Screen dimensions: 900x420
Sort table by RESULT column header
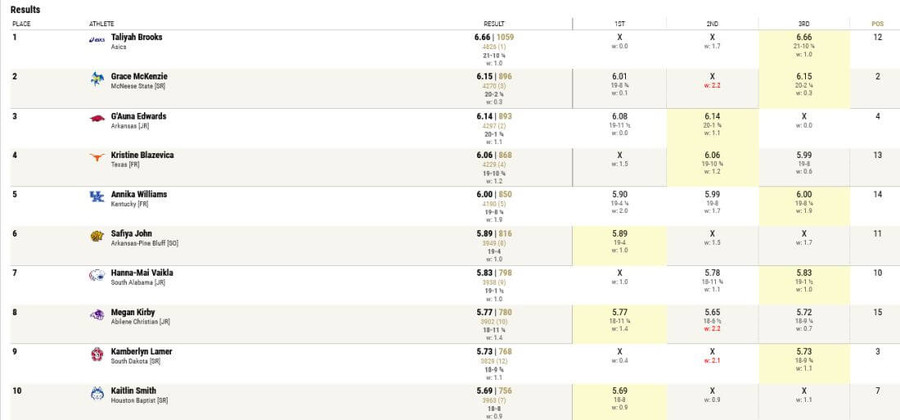[x=494, y=24]
